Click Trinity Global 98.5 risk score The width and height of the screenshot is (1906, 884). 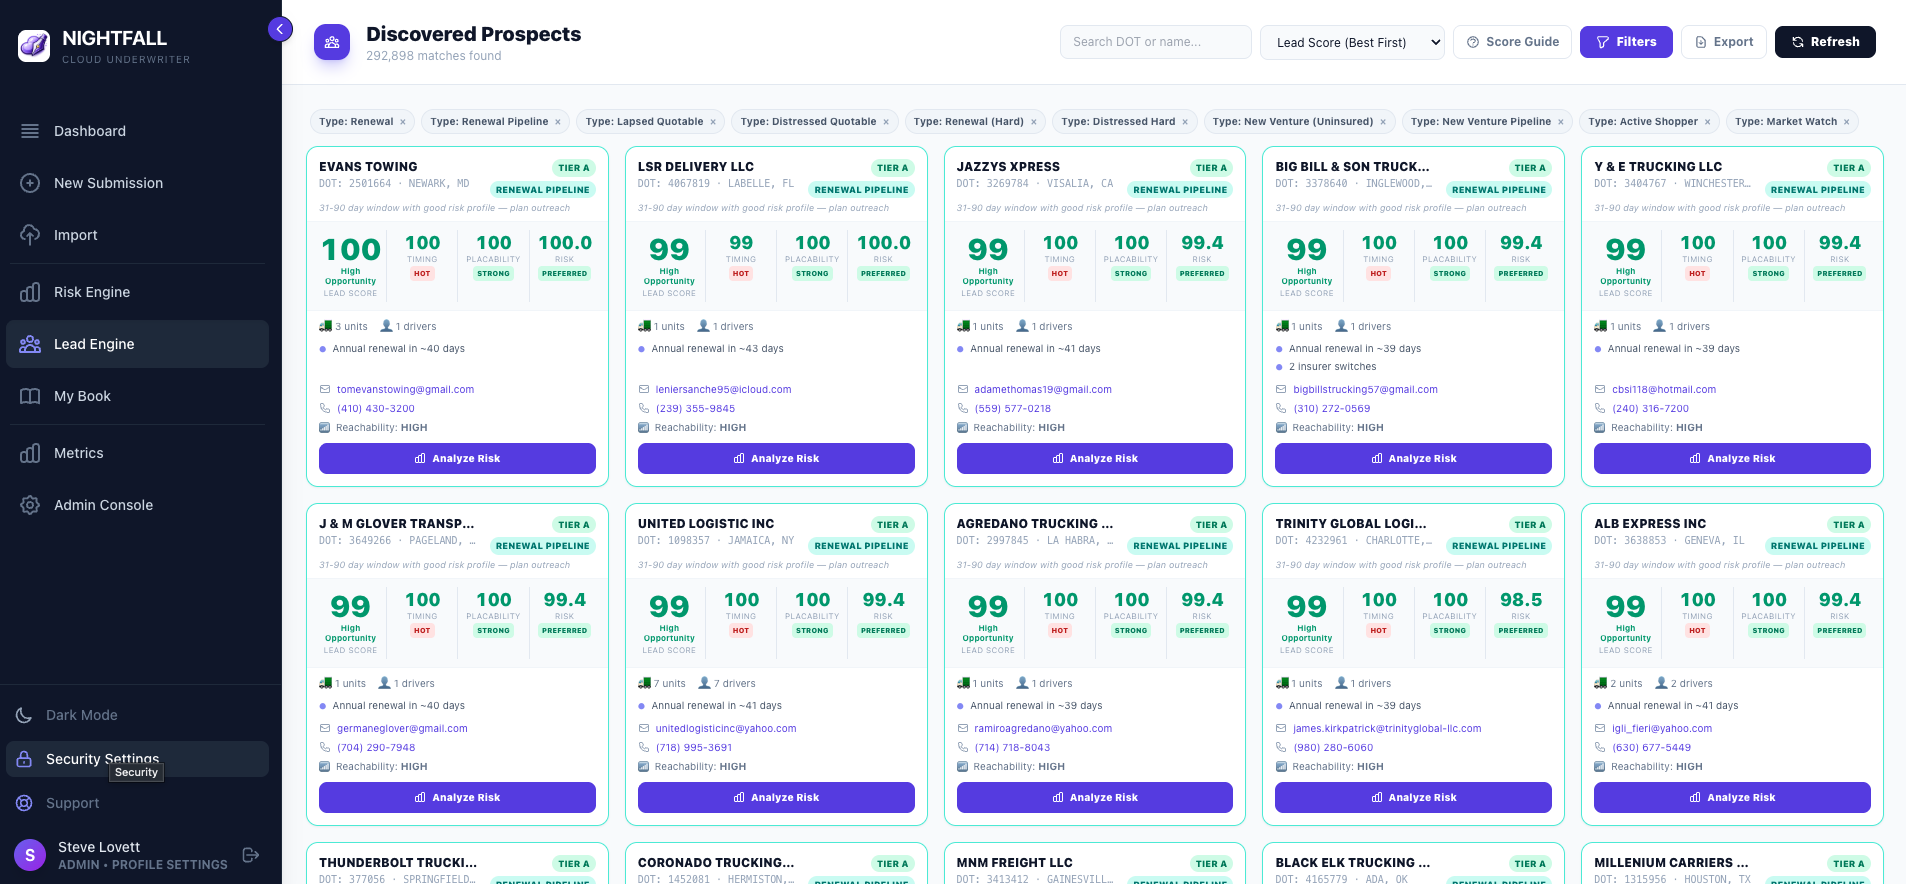point(1520,600)
